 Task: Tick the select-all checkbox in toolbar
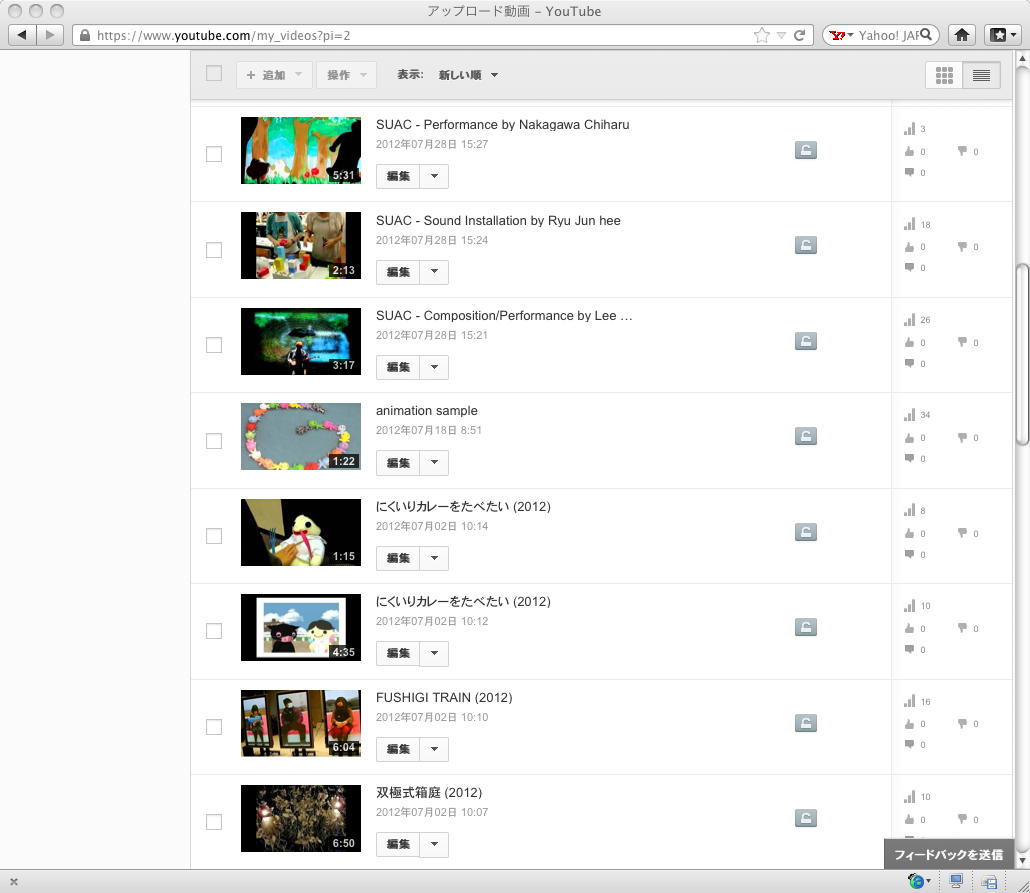(x=213, y=73)
